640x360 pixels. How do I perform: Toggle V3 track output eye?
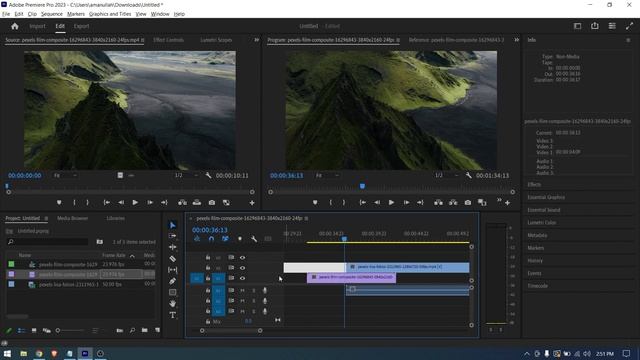pyautogui.click(x=242, y=258)
